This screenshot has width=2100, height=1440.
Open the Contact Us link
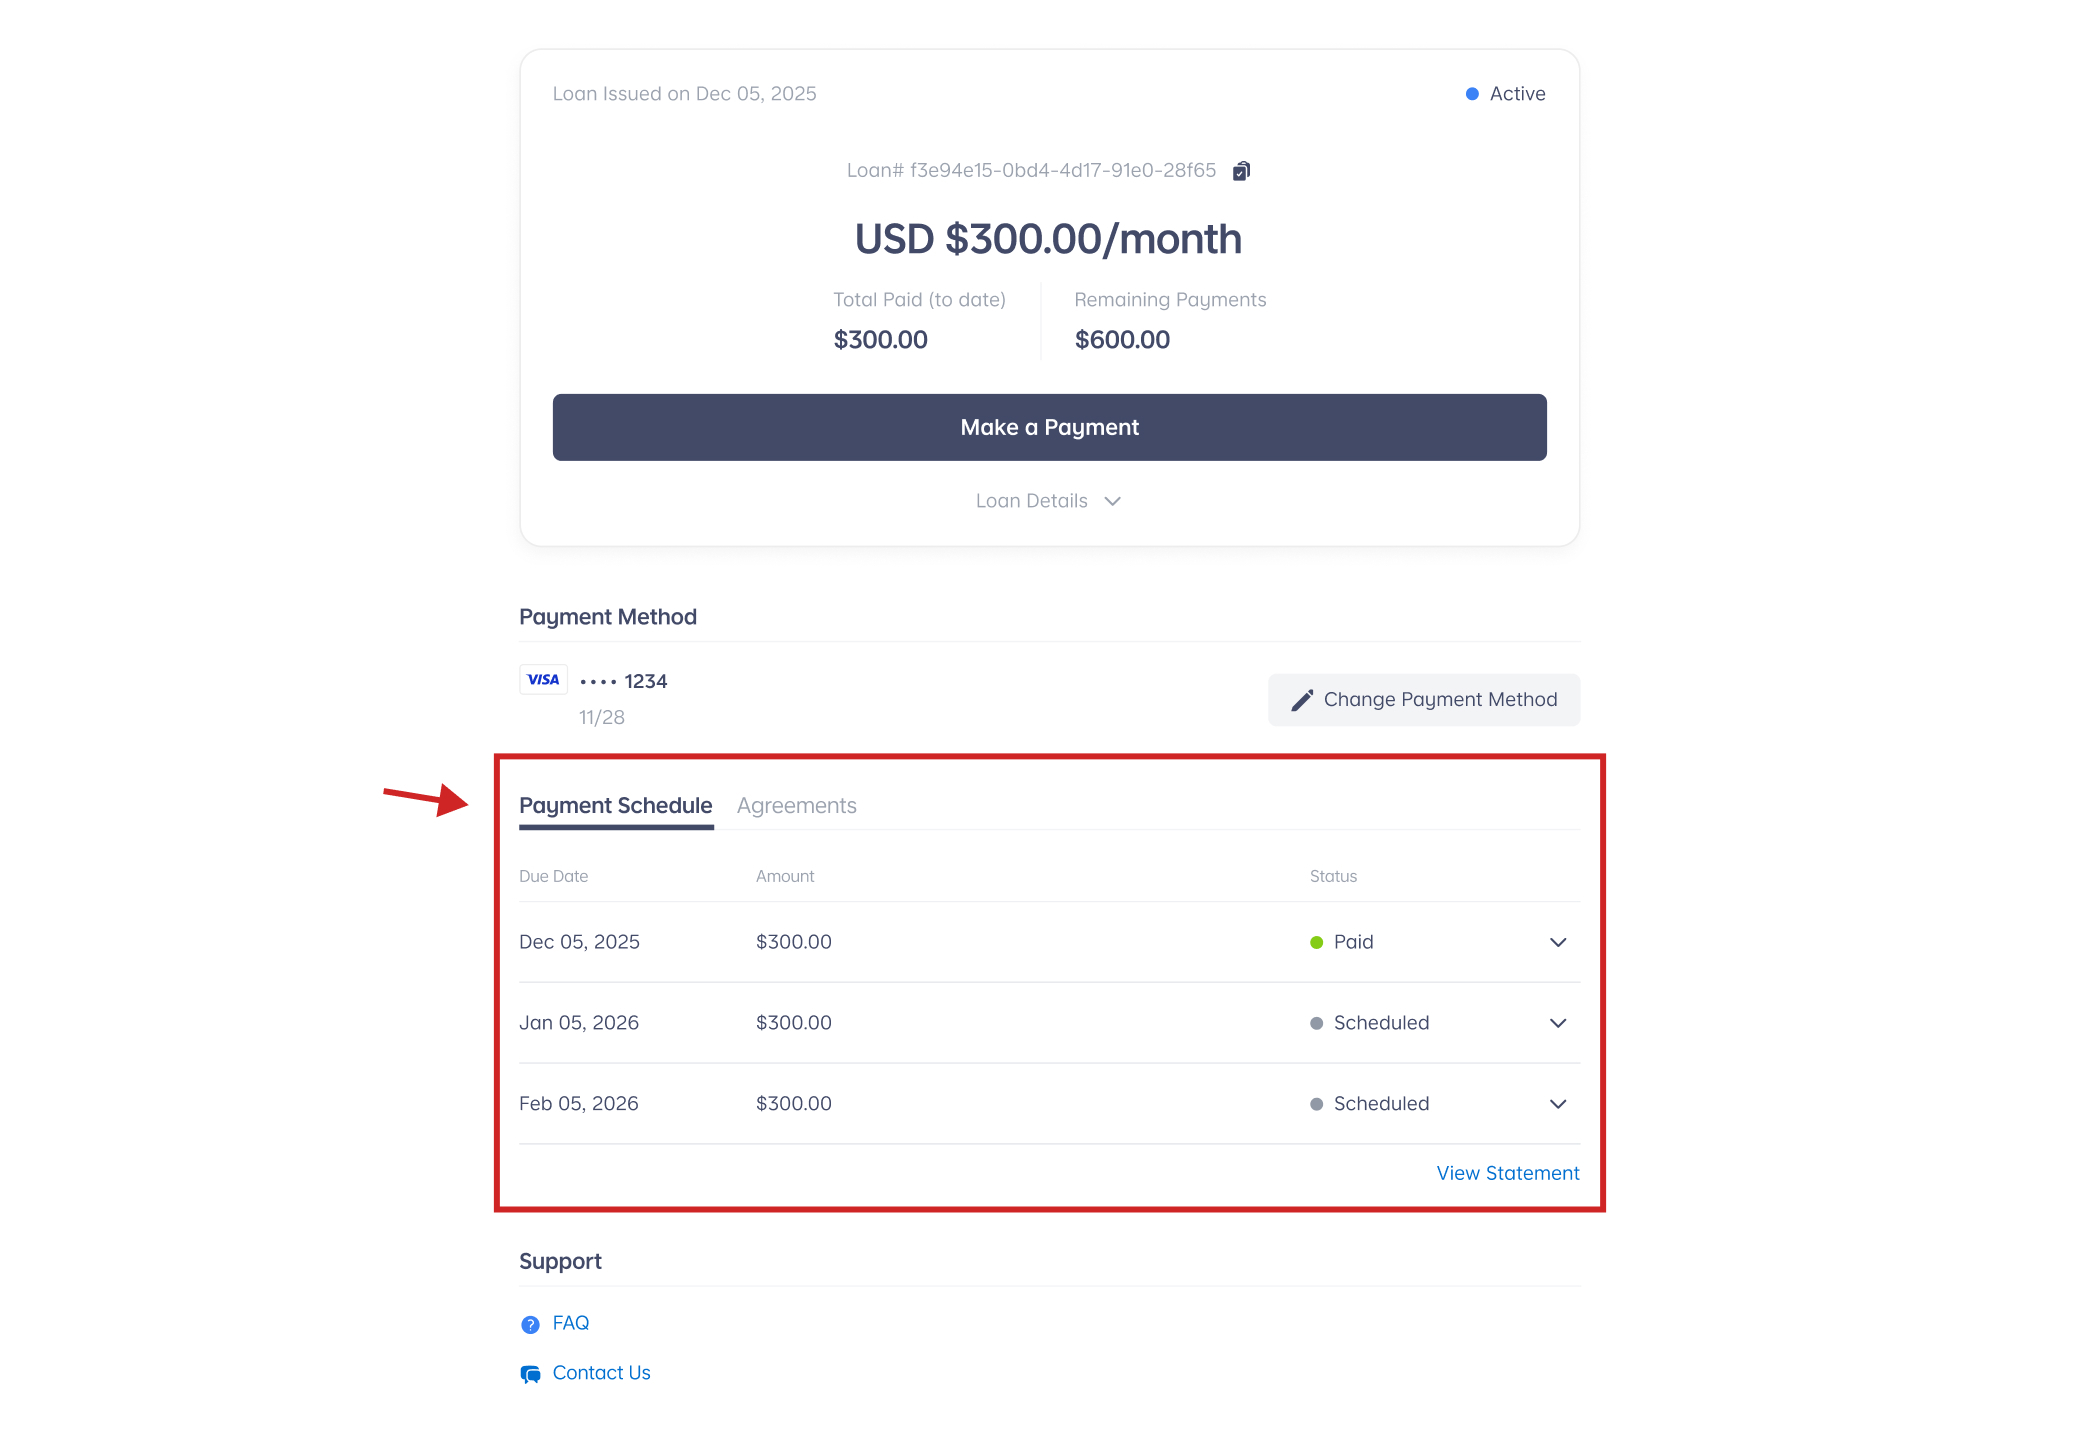pos(601,1372)
